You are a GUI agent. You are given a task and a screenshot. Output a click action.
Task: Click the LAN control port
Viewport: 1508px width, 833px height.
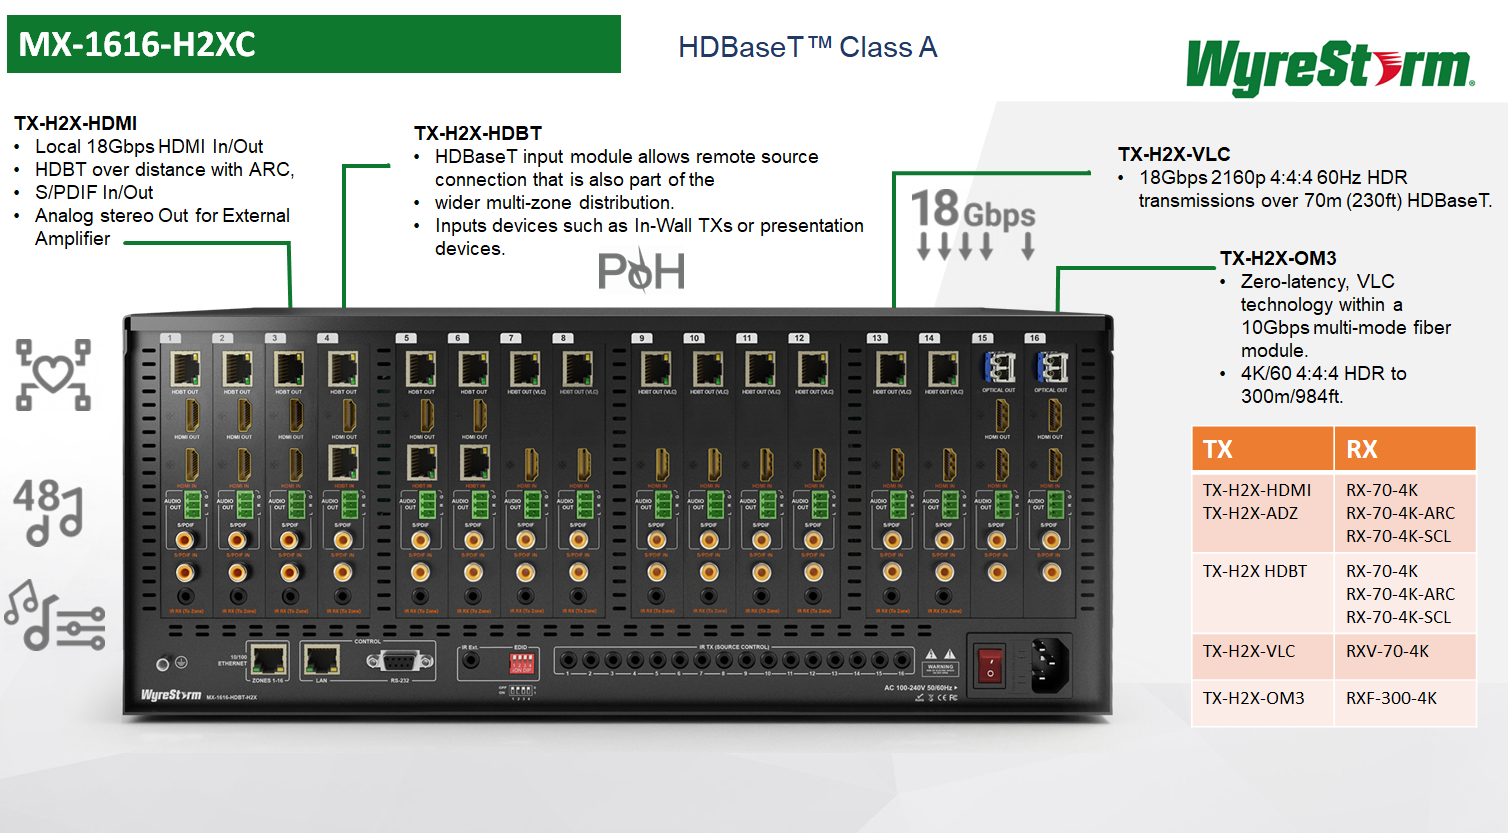[321, 659]
